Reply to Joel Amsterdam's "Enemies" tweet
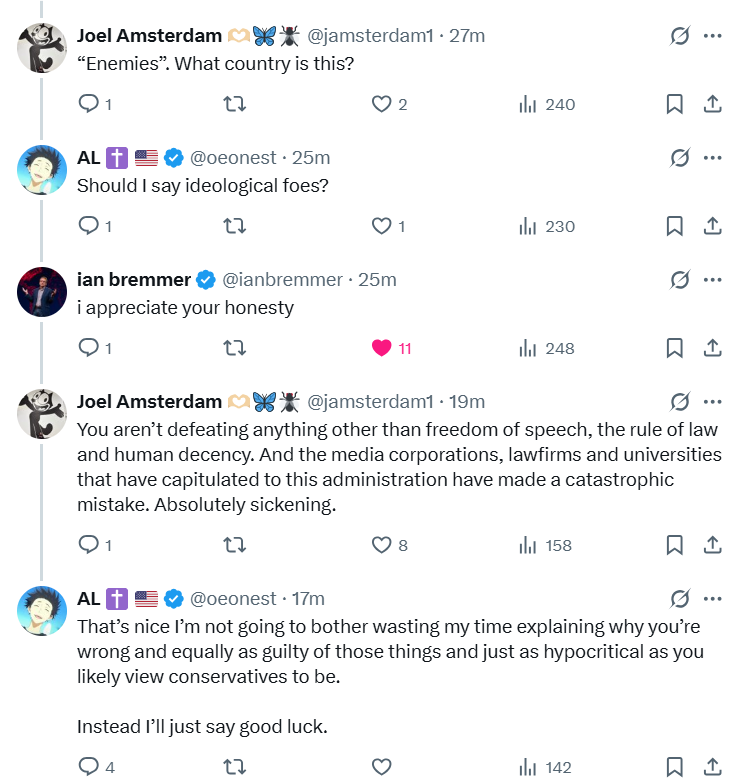Screen dimensions: 740x784 88,104
